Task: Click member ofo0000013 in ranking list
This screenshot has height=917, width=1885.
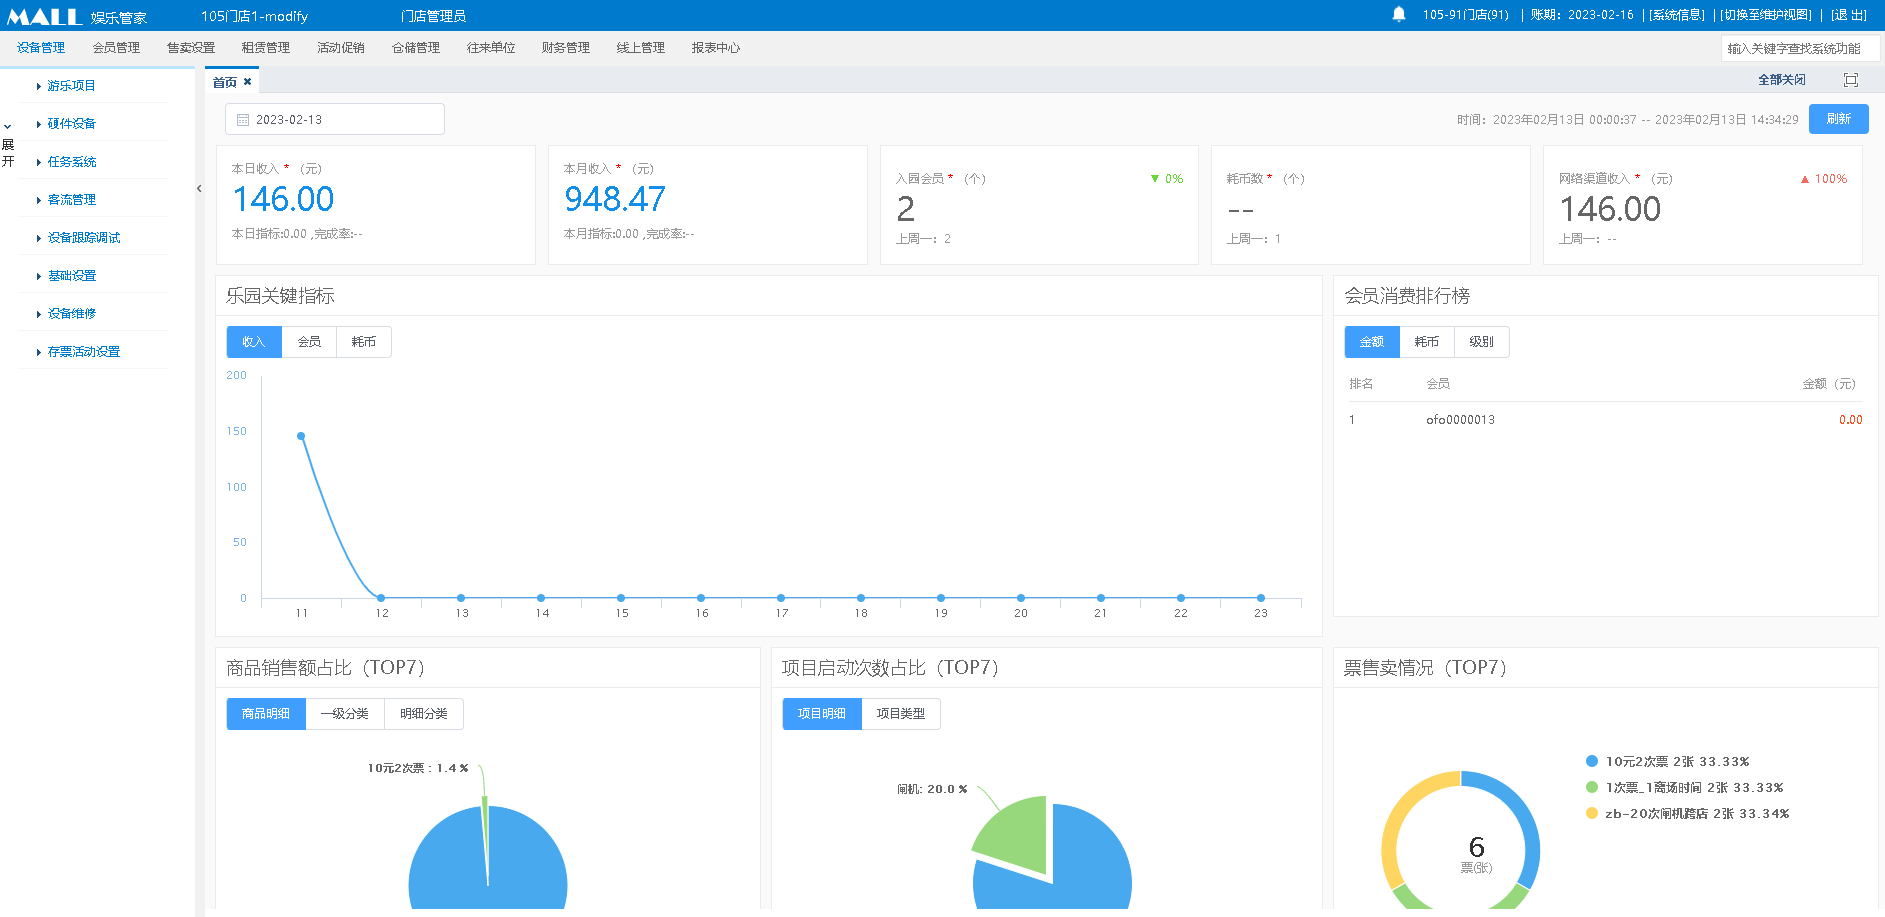Action: click(1460, 420)
